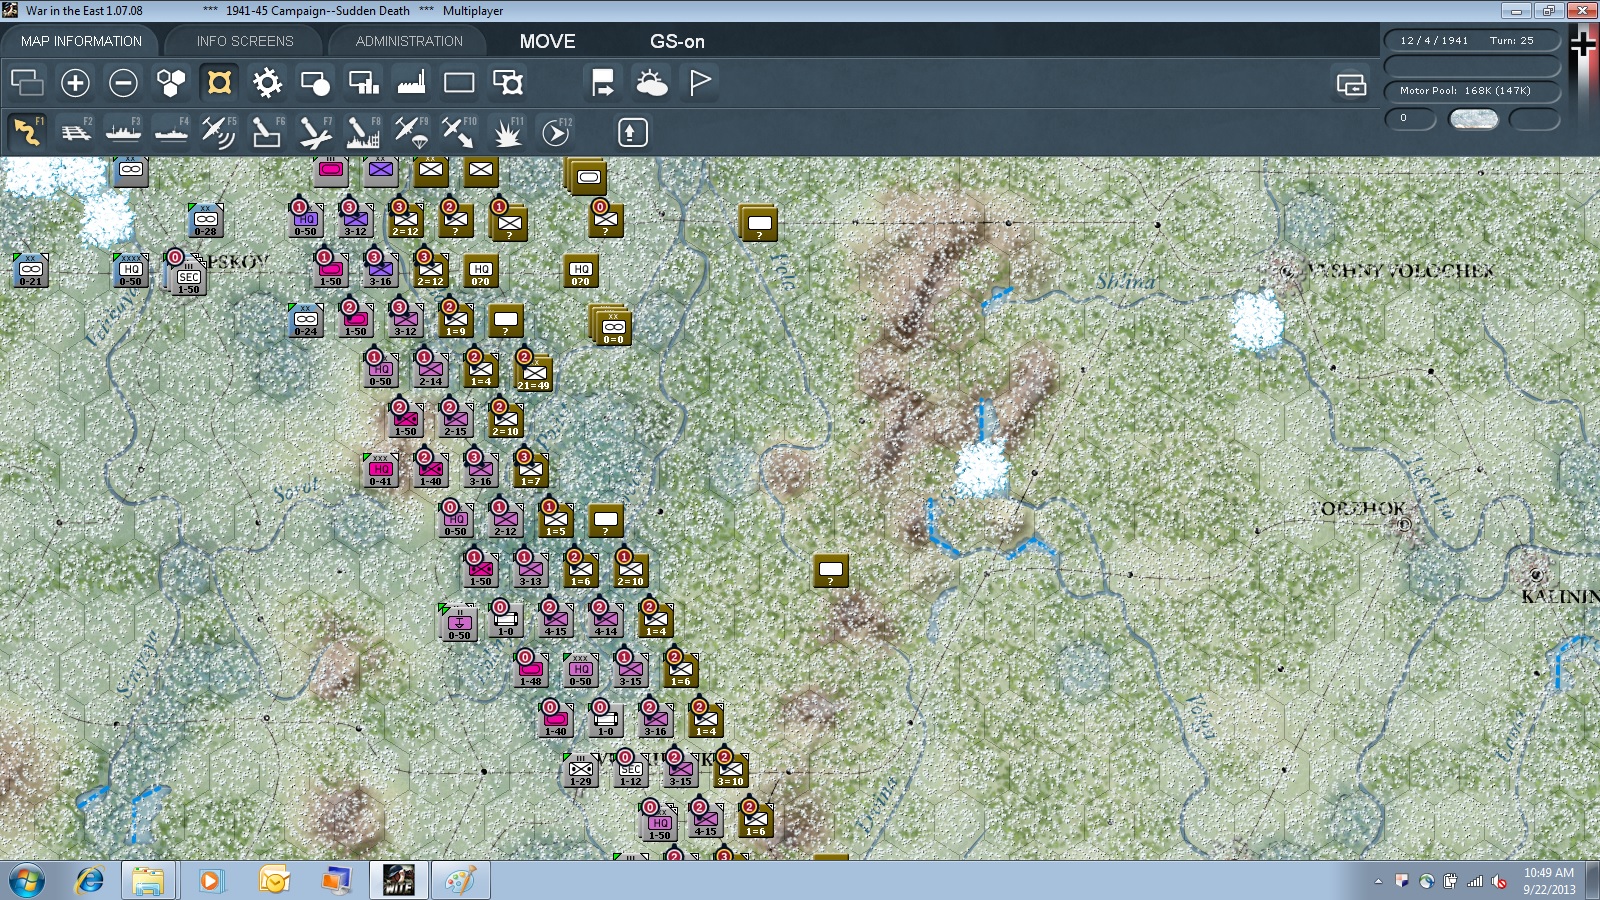Click the Motor Pool 168K field
The width and height of the screenshot is (1600, 900).
[x=1472, y=91]
